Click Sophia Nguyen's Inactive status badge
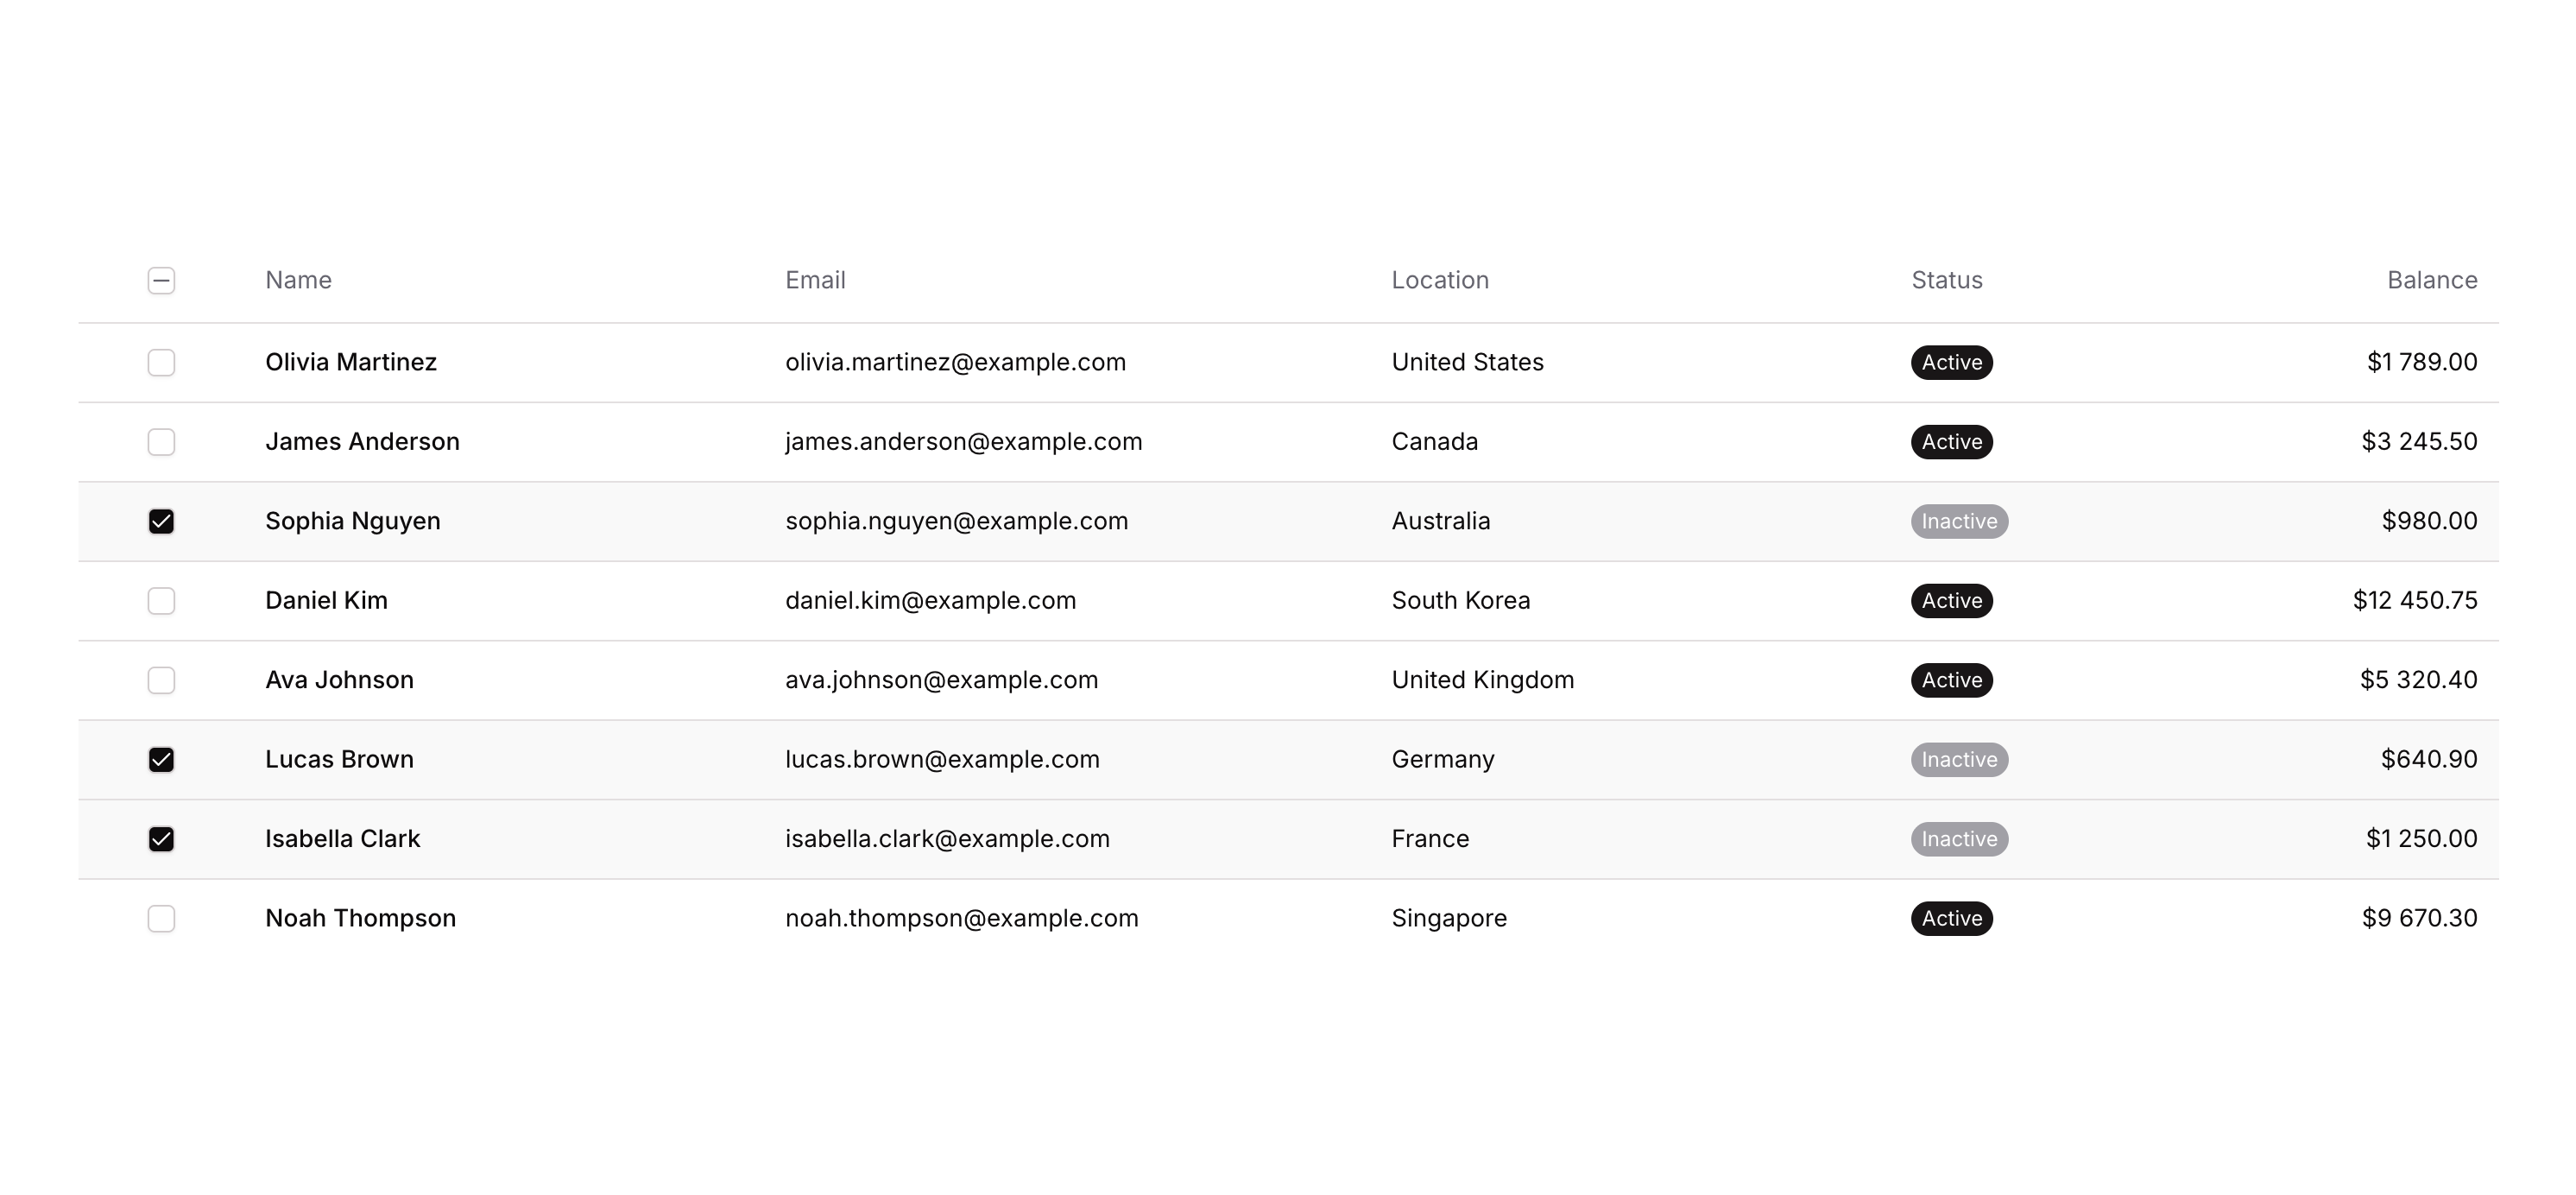The width and height of the screenshot is (2576, 1195). click(x=1959, y=521)
